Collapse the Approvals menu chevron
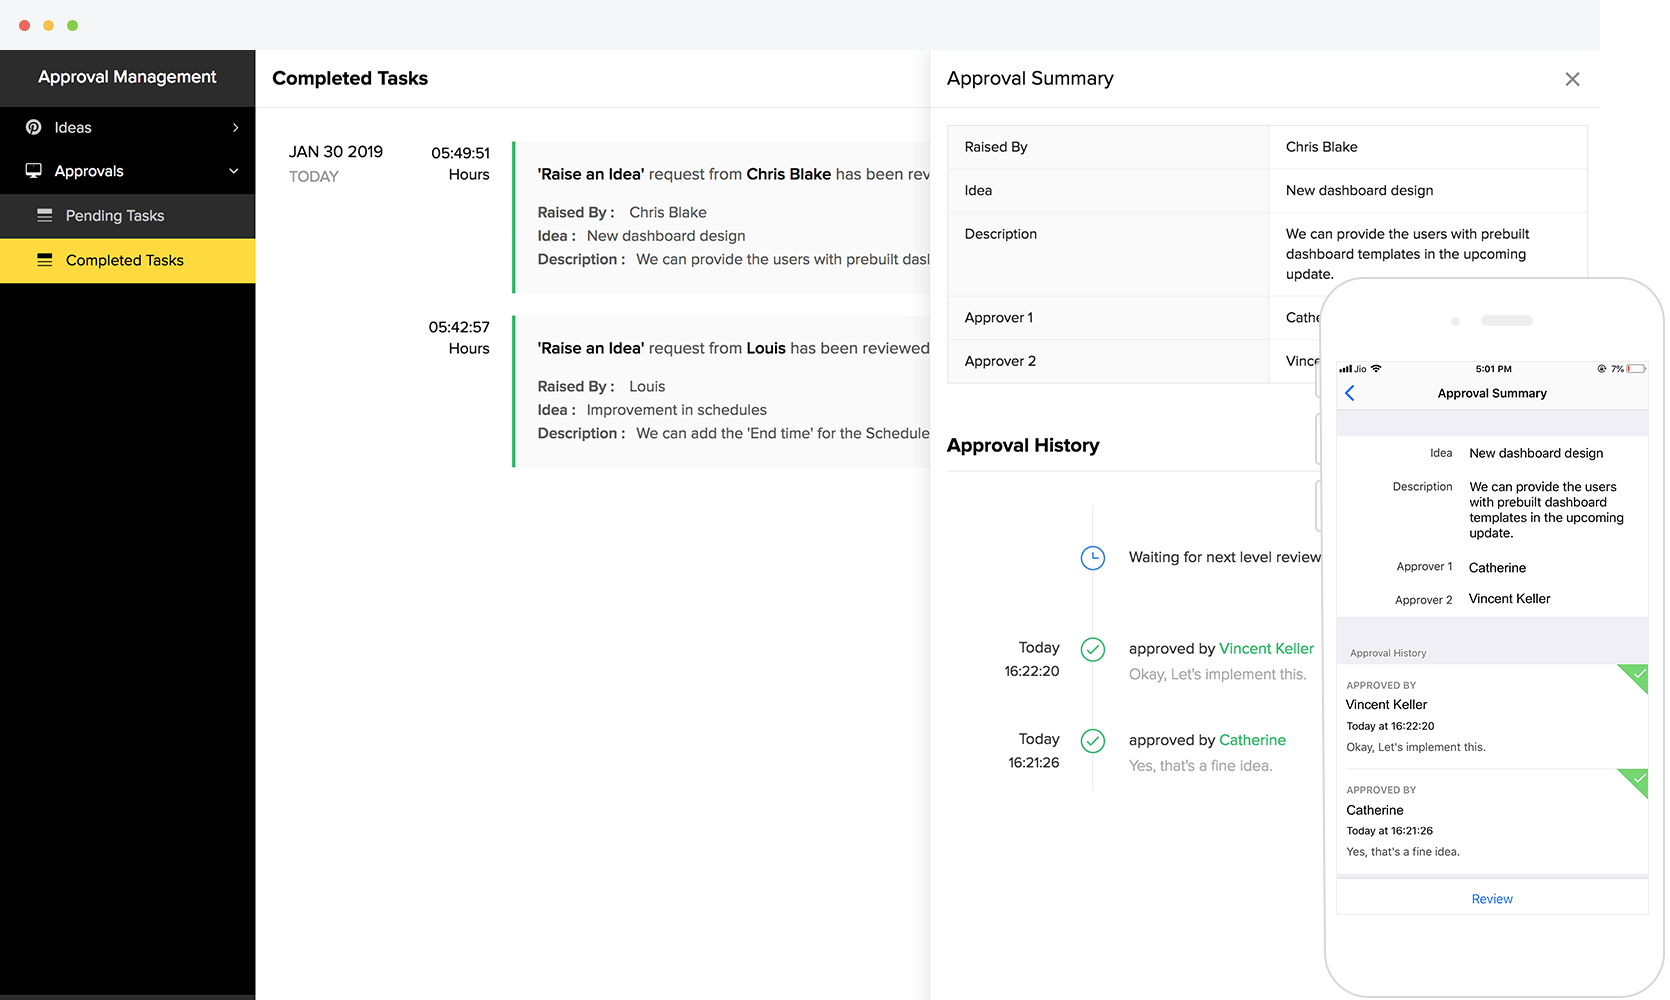 tap(234, 171)
